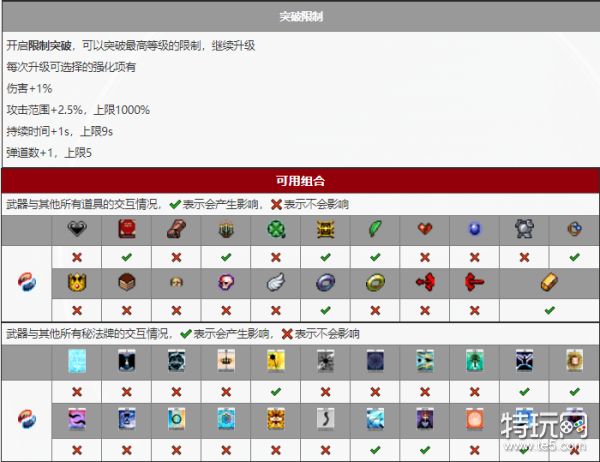The image size is (600, 462).
Task: Click the Stone Mask icon
Action: point(176,283)
